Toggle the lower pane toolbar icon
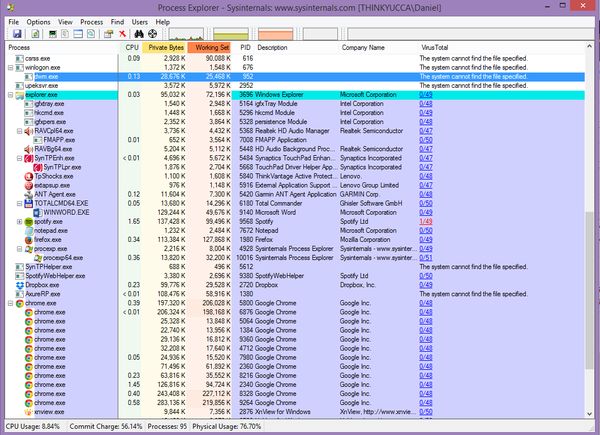This screenshot has height=435, width=600. tap(78, 34)
